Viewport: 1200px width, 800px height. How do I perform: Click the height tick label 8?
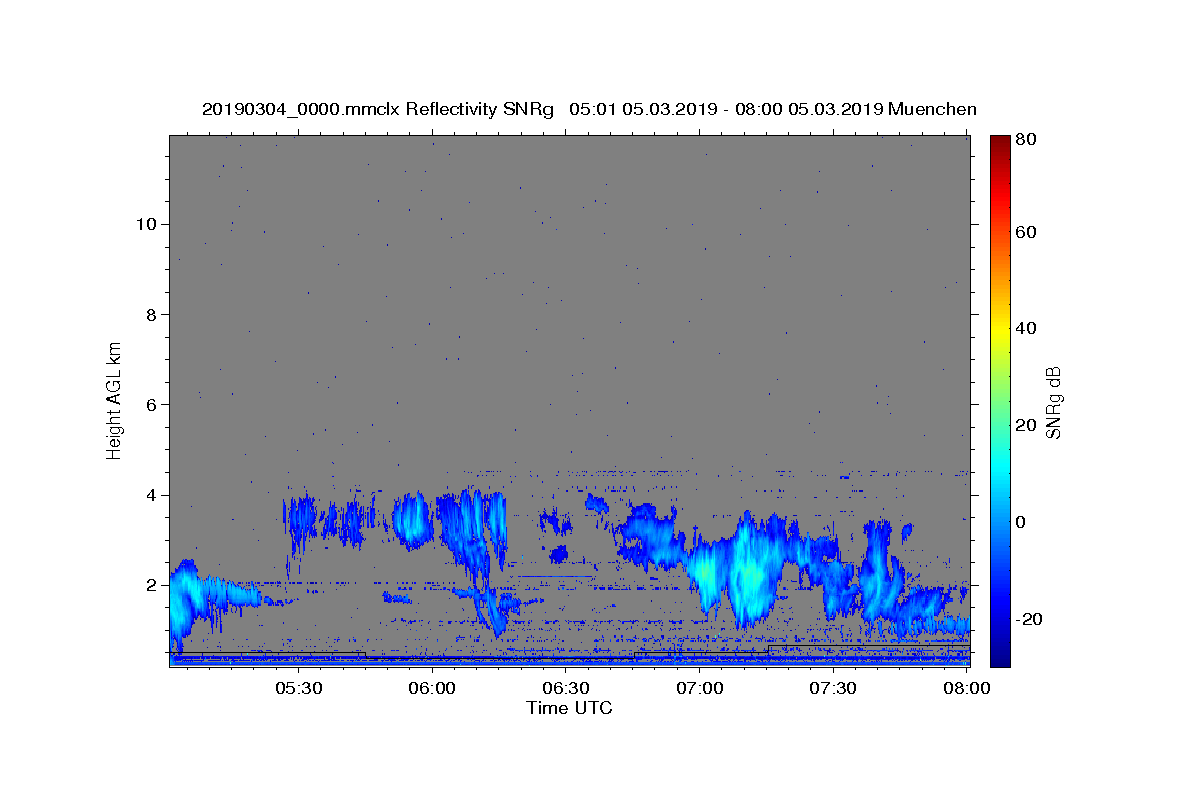[x=149, y=314]
